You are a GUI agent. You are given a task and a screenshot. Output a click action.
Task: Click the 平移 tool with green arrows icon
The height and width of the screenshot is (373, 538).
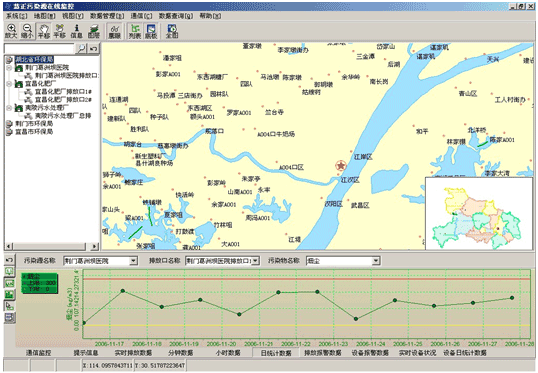[60, 31]
